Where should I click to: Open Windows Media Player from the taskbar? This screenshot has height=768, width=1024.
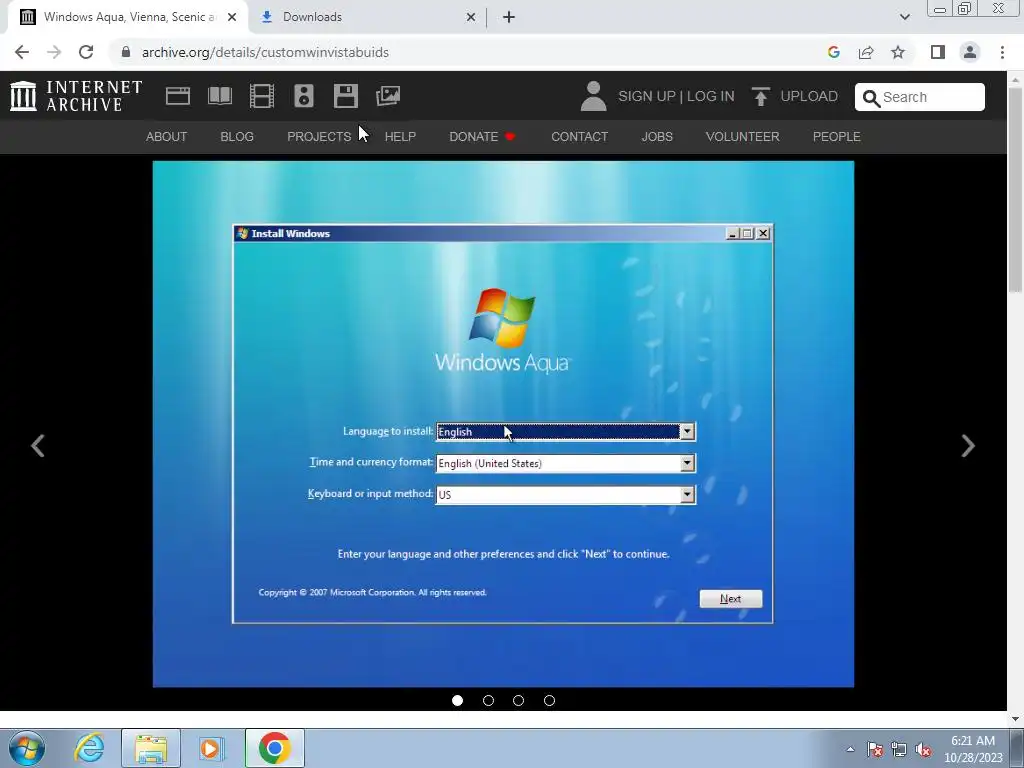211,748
